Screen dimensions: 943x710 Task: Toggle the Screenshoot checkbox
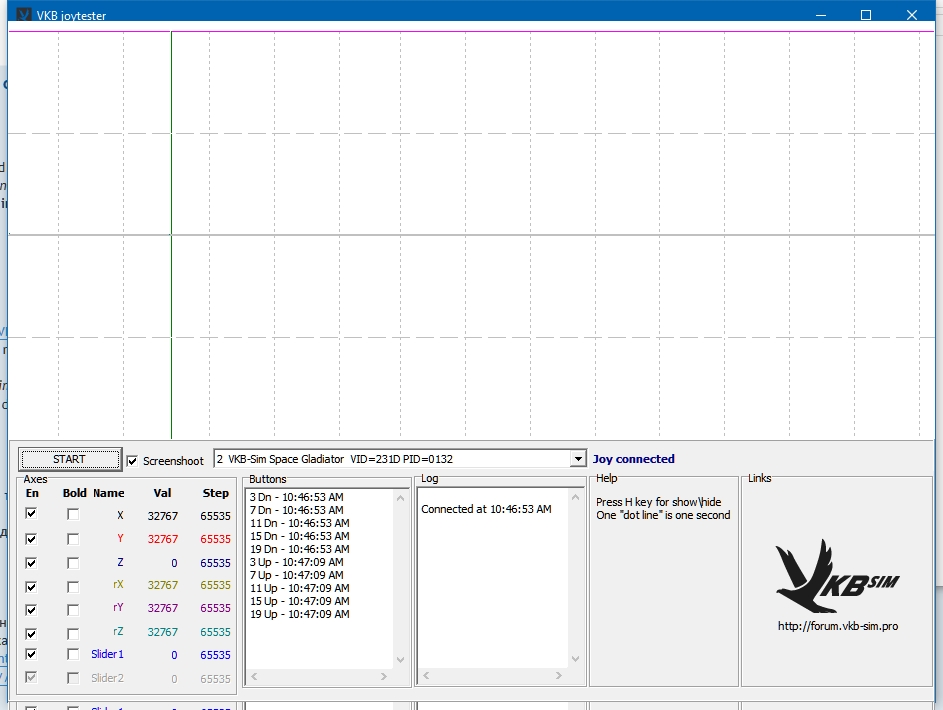[132, 461]
